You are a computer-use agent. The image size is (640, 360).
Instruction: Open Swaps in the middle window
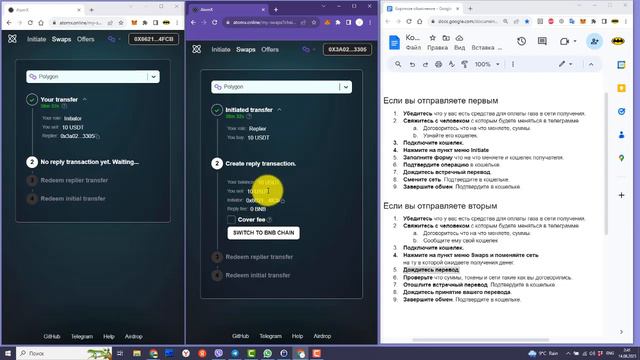(x=246, y=49)
